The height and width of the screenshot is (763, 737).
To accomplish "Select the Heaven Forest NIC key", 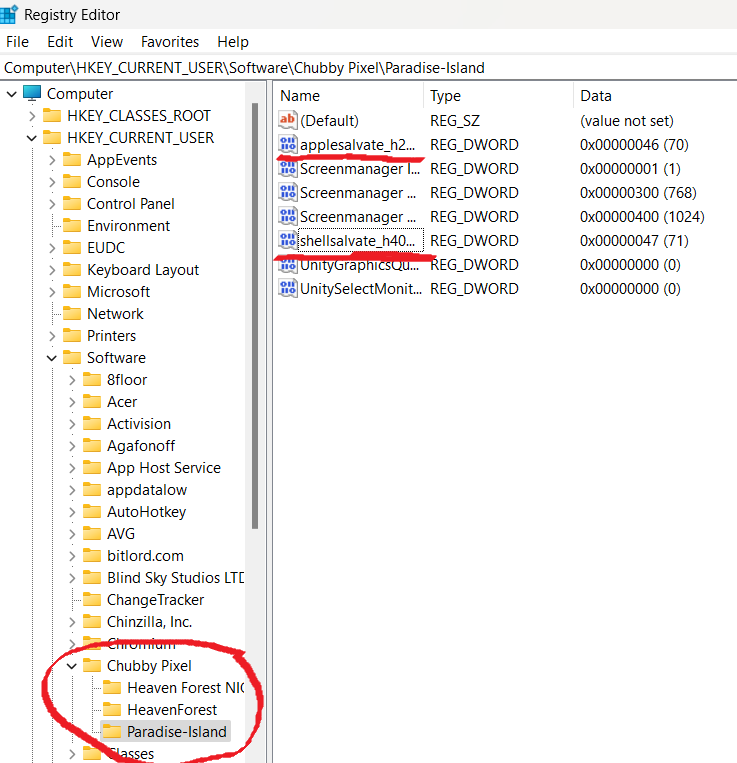I will [185, 688].
